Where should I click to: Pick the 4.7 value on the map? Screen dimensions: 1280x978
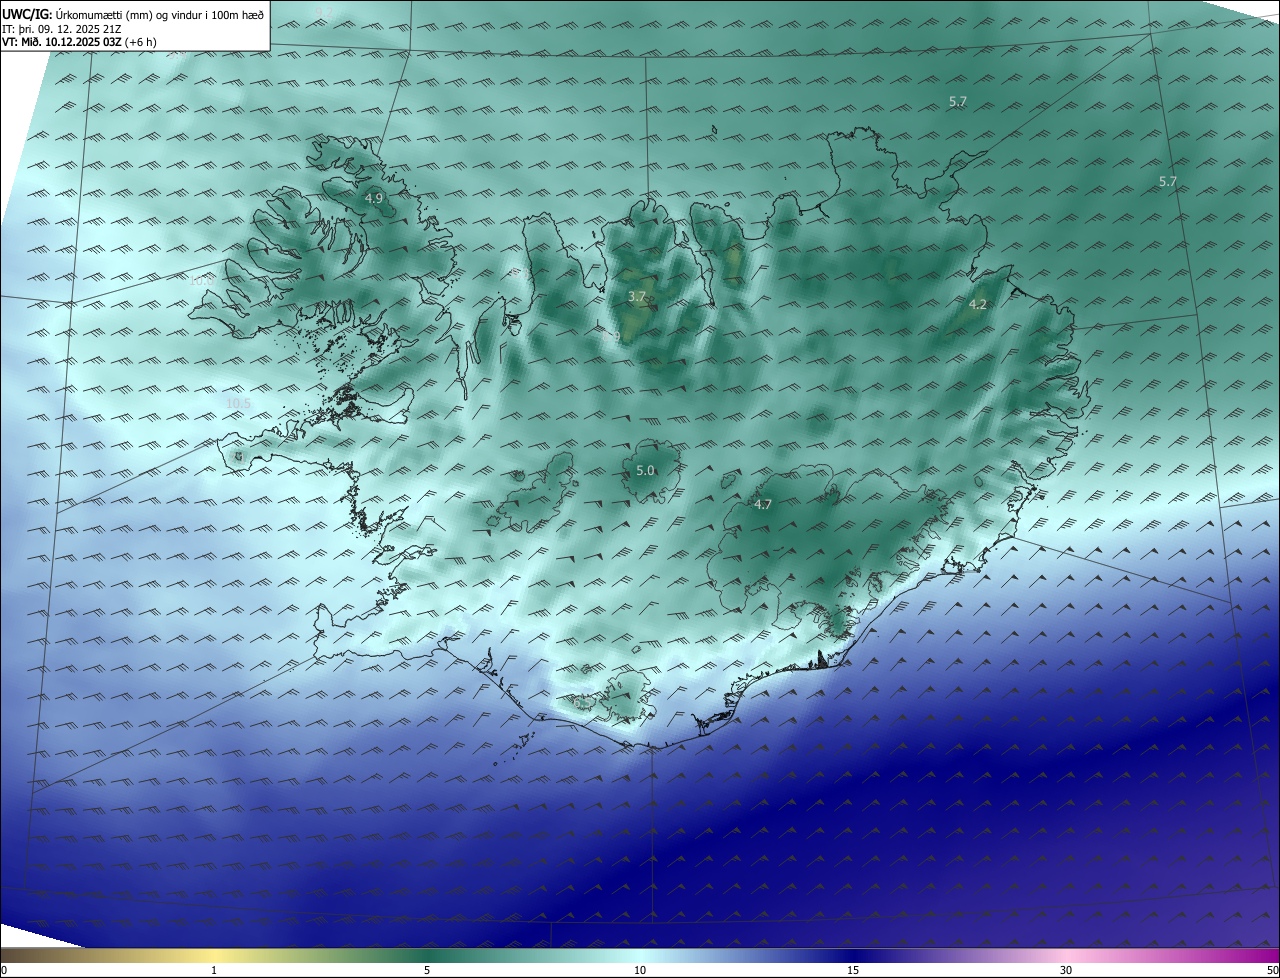pyautogui.click(x=763, y=505)
